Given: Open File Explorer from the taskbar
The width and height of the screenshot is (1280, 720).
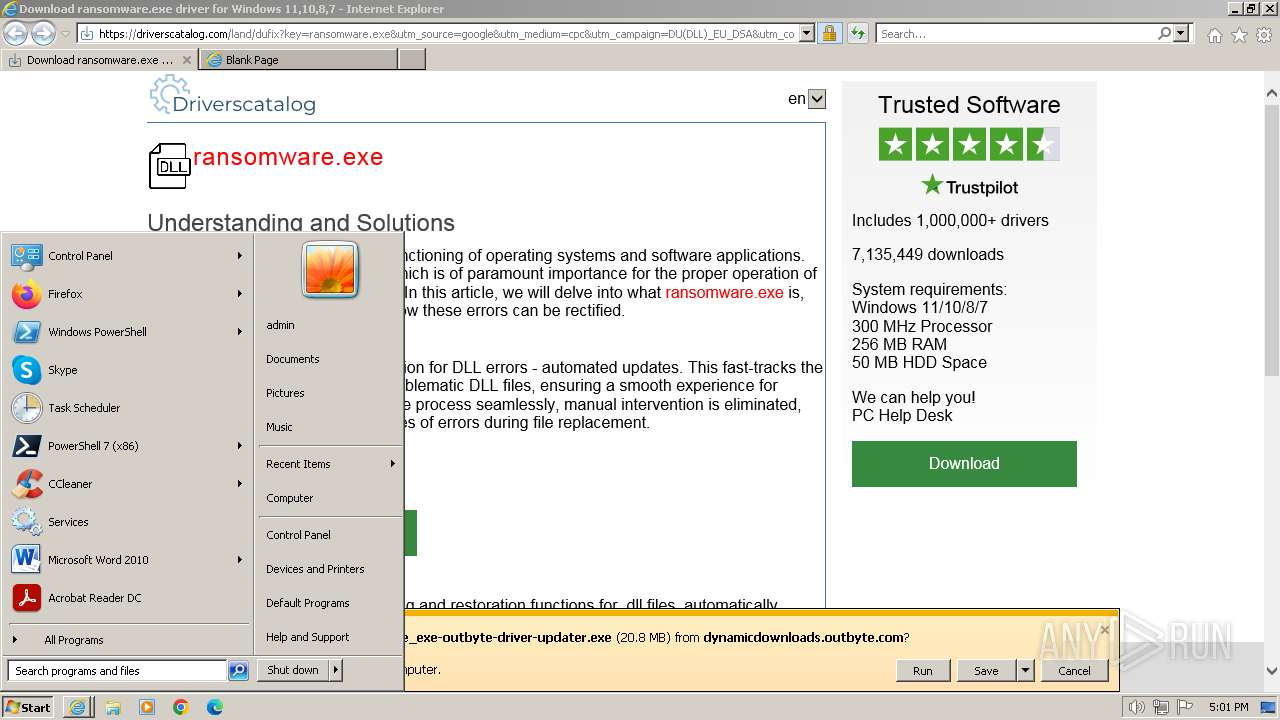Looking at the screenshot, I should (x=113, y=707).
